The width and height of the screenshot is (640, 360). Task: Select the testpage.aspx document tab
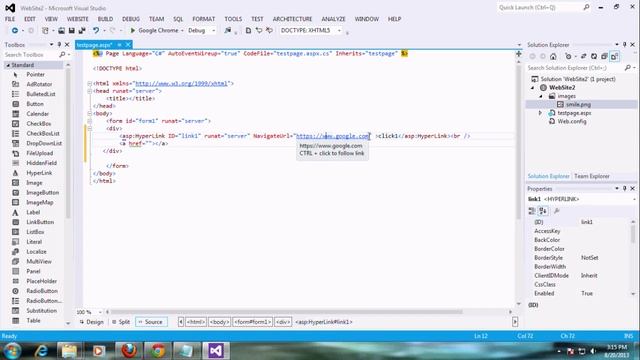94,45
